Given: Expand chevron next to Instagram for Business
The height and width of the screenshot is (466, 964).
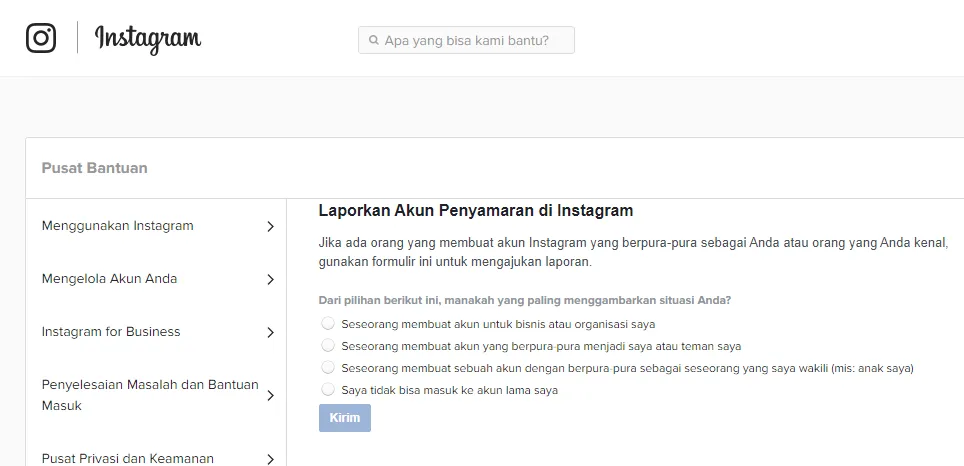Looking at the screenshot, I should pos(271,333).
